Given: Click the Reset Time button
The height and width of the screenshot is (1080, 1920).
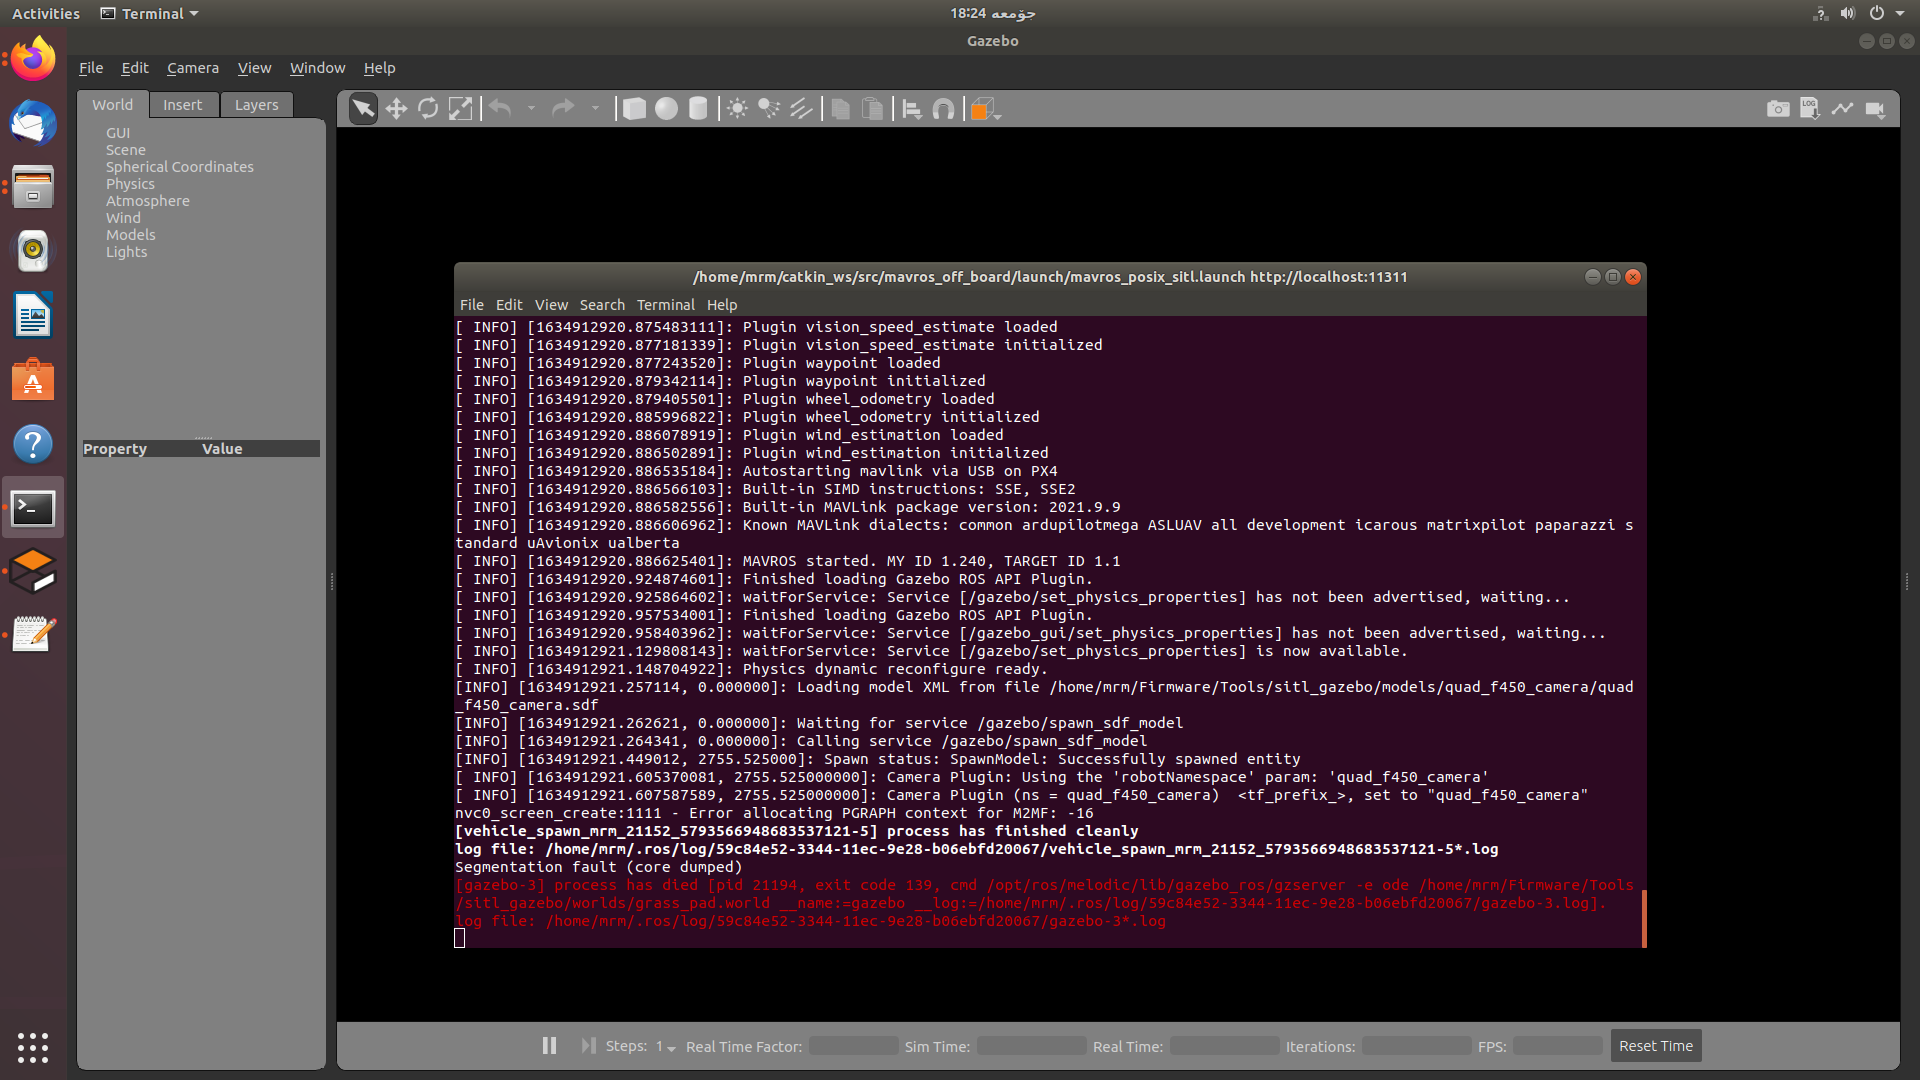Looking at the screenshot, I should coord(1656,1046).
